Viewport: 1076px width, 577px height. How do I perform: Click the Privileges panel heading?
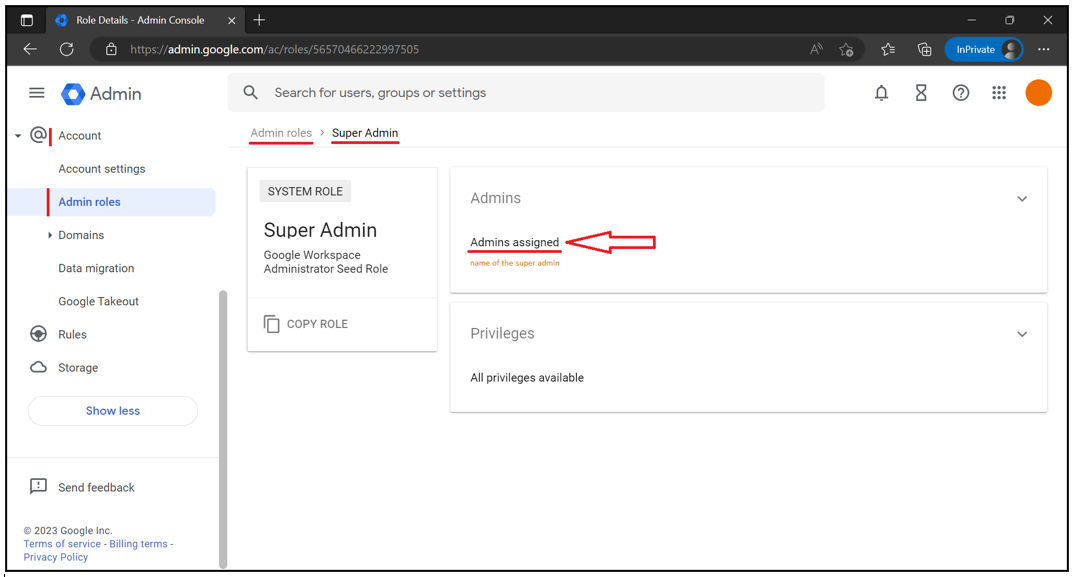pyautogui.click(x=502, y=333)
